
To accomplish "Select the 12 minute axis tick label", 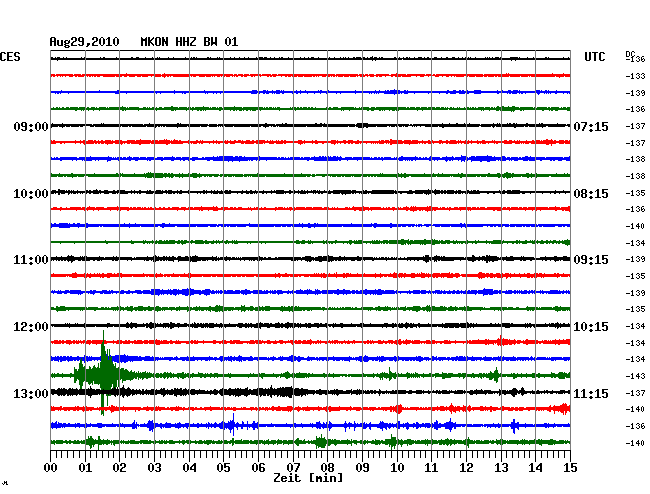I will pos(466,468).
